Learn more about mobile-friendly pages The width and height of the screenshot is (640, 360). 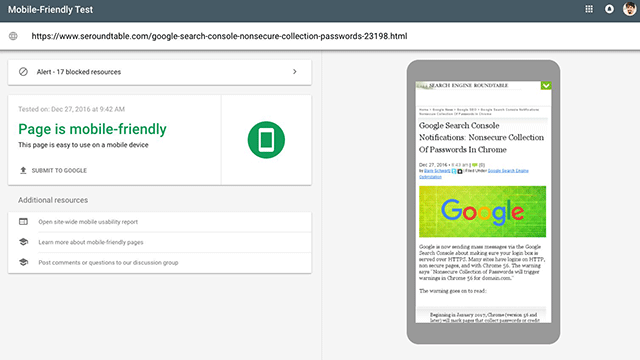pyautogui.click(x=91, y=242)
